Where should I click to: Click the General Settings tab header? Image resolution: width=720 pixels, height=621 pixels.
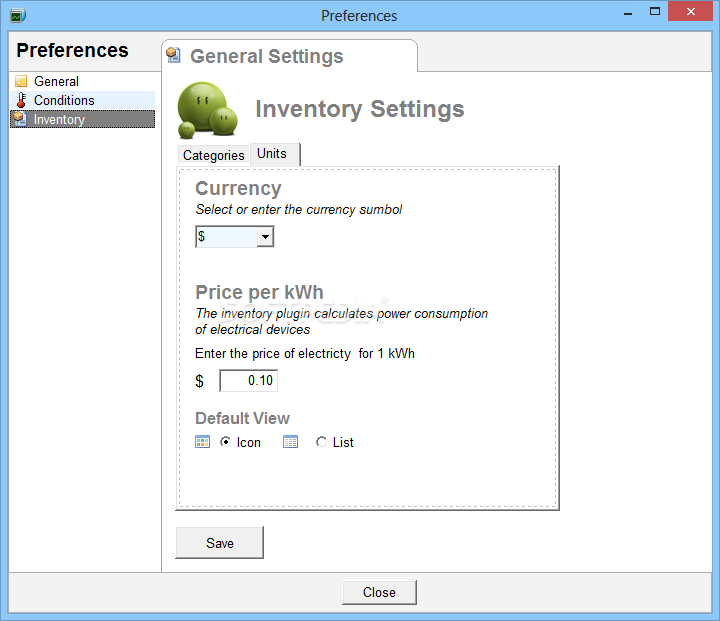tap(289, 56)
